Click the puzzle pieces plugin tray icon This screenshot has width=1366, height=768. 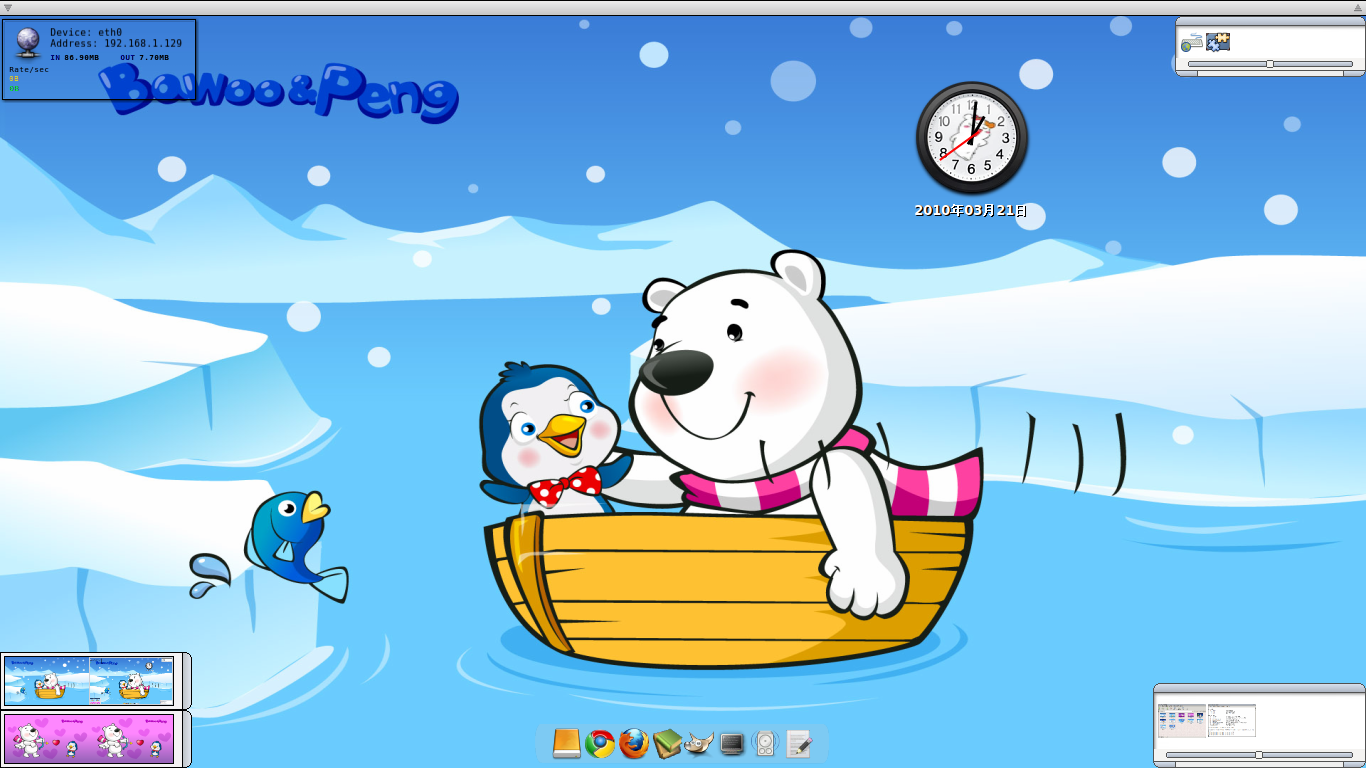coord(1218,42)
